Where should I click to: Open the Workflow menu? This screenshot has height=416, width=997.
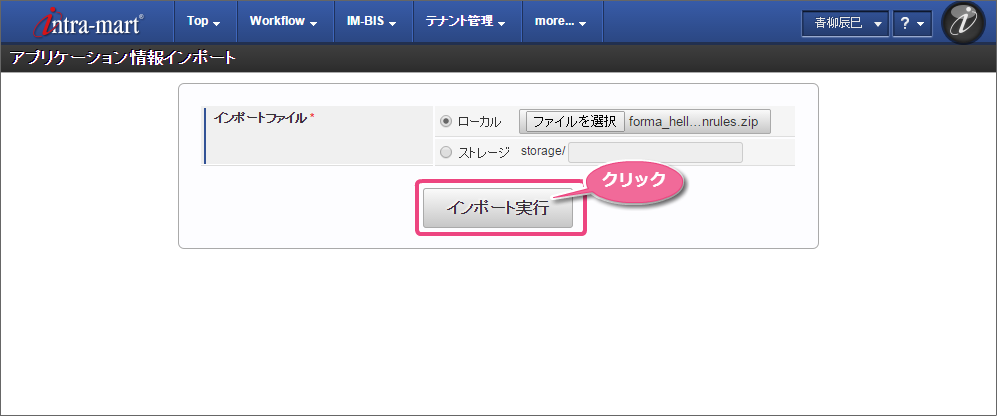pyautogui.click(x=284, y=21)
